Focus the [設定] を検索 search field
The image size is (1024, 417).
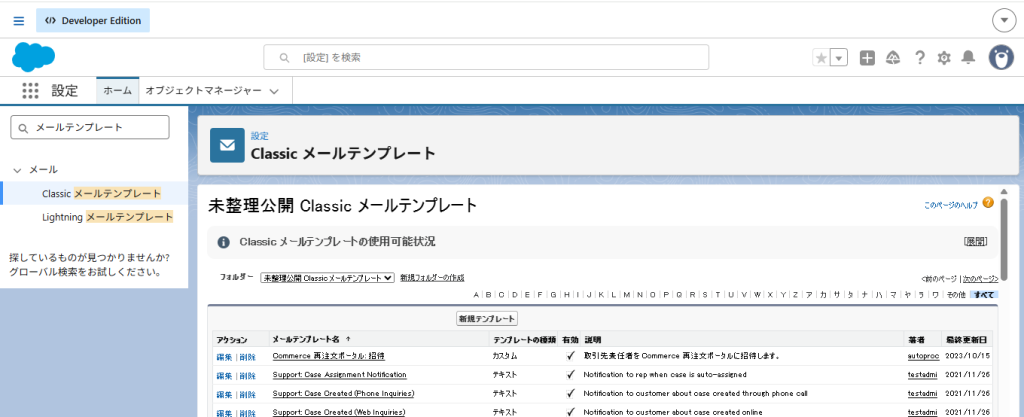click(x=486, y=57)
